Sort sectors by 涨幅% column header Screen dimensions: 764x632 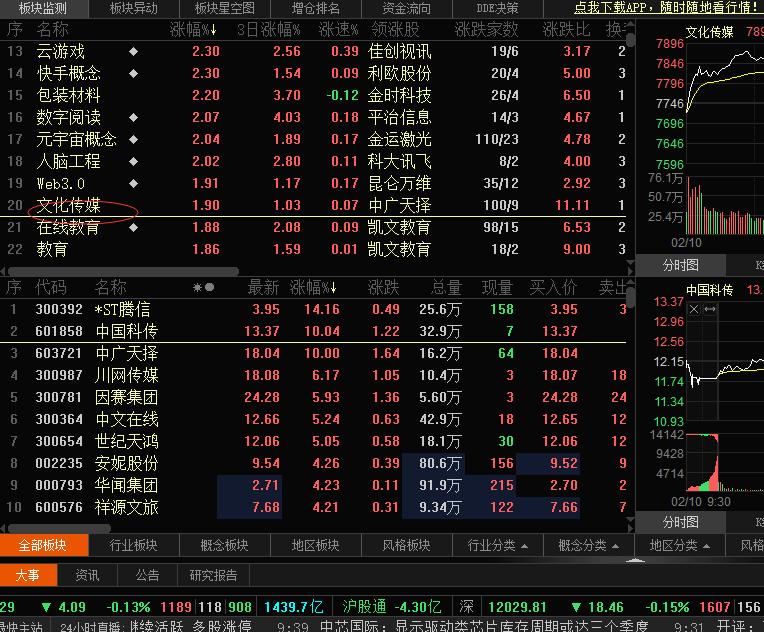(193, 30)
